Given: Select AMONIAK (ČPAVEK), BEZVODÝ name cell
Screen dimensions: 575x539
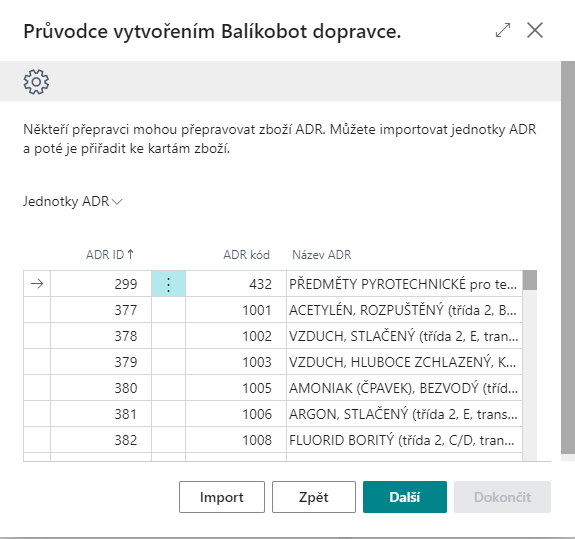Looking at the screenshot, I should pyautogui.click(x=404, y=388).
